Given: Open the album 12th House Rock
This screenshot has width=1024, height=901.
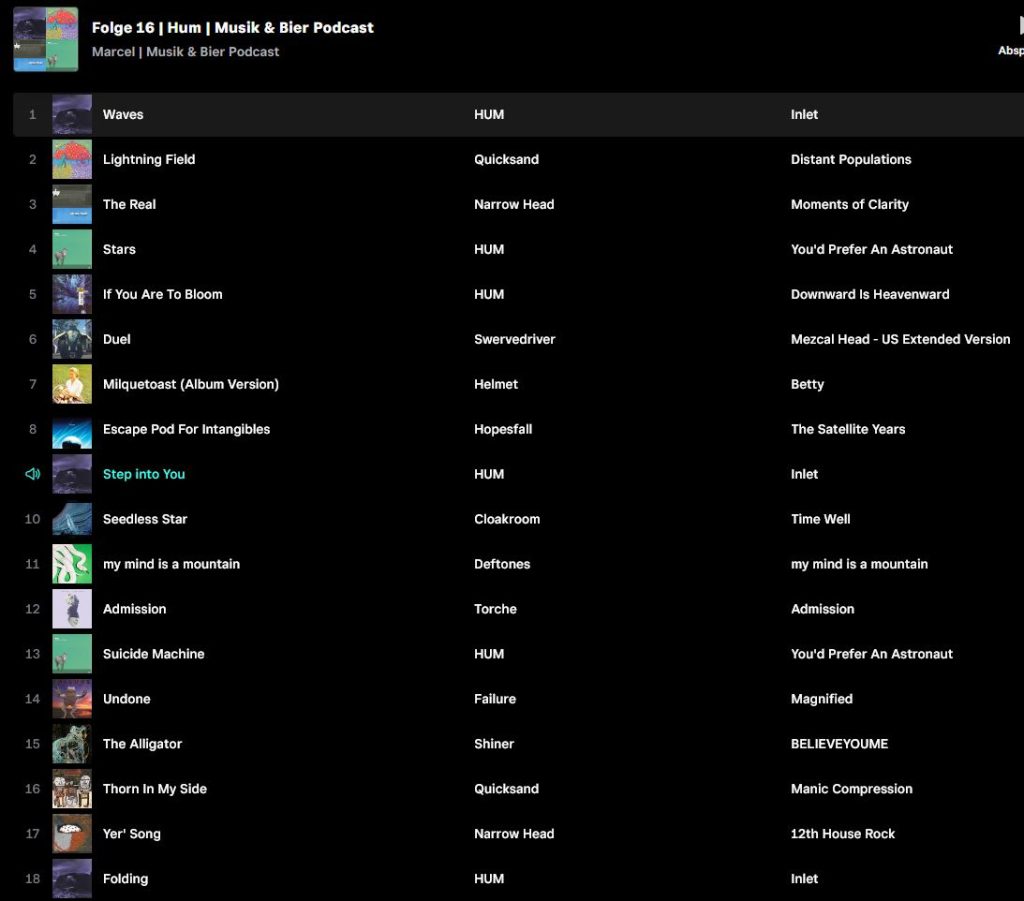Looking at the screenshot, I should [842, 834].
